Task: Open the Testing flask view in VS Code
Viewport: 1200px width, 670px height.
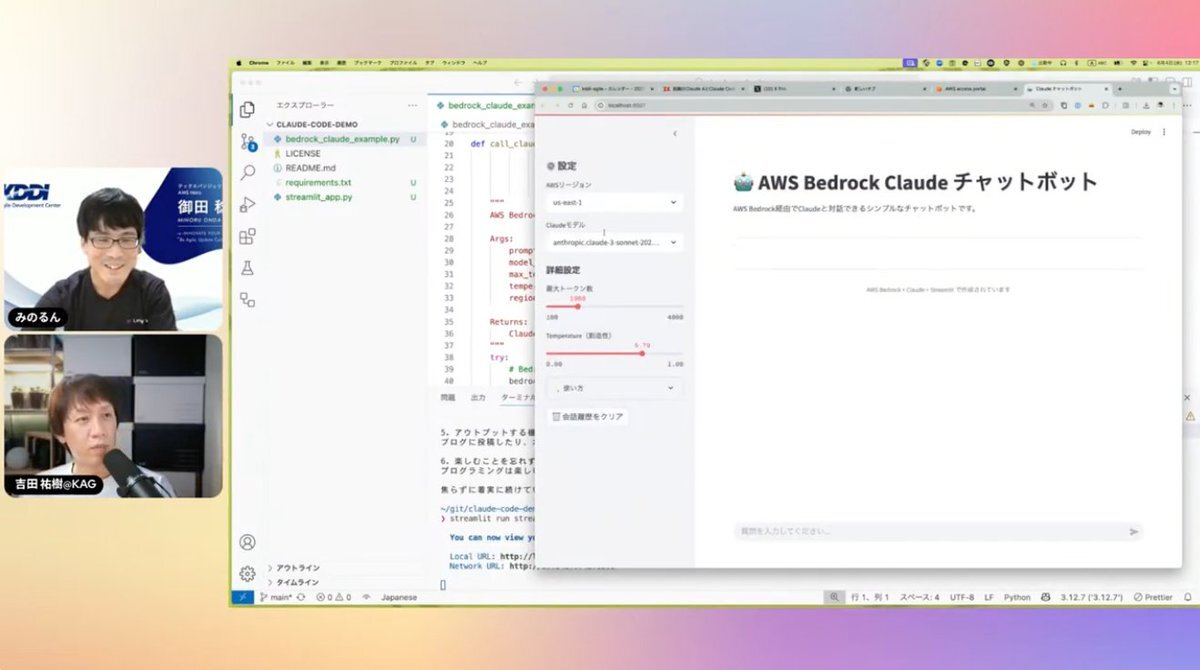Action: click(x=247, y=268)
